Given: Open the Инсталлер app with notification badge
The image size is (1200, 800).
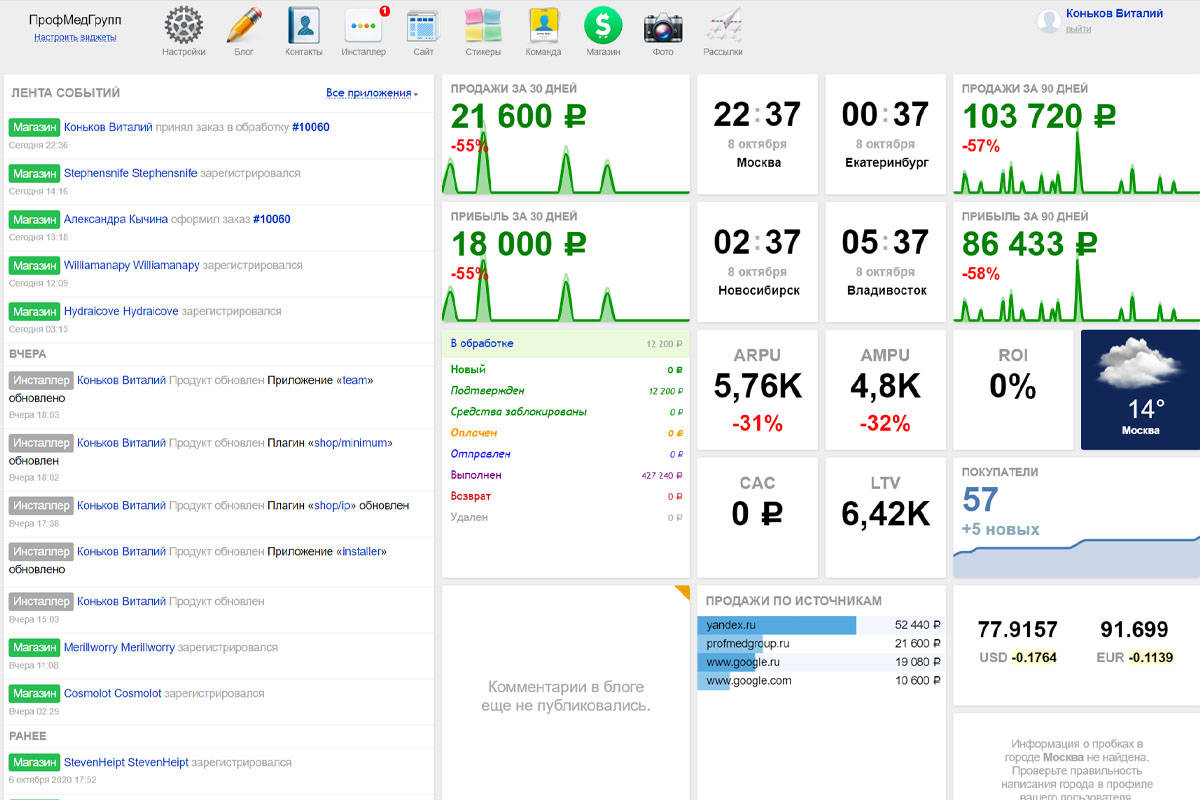Looking at the screenshot, I should pyautogui.click(x=363, y=26).
